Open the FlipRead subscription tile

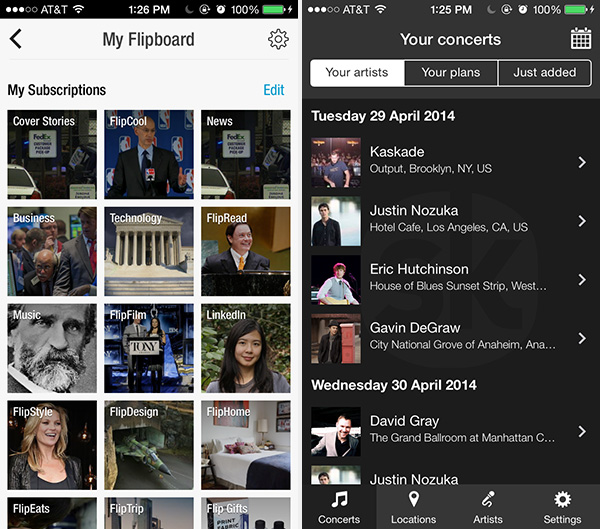click(x=246, y=251)
